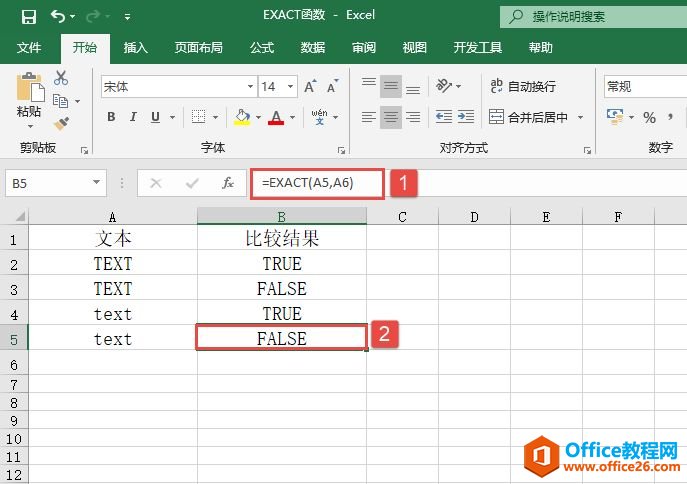687x484 pixels.
Task: Click the font color red A swatch
Action: pos(276,118)
